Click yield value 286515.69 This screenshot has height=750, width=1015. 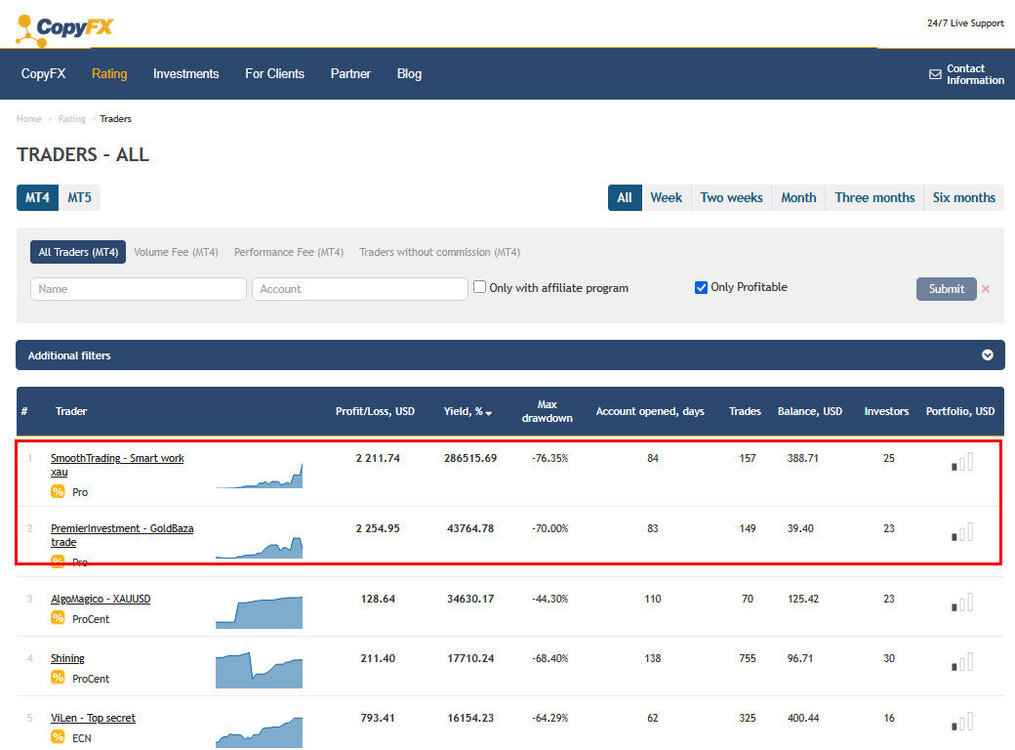(470, 458)
